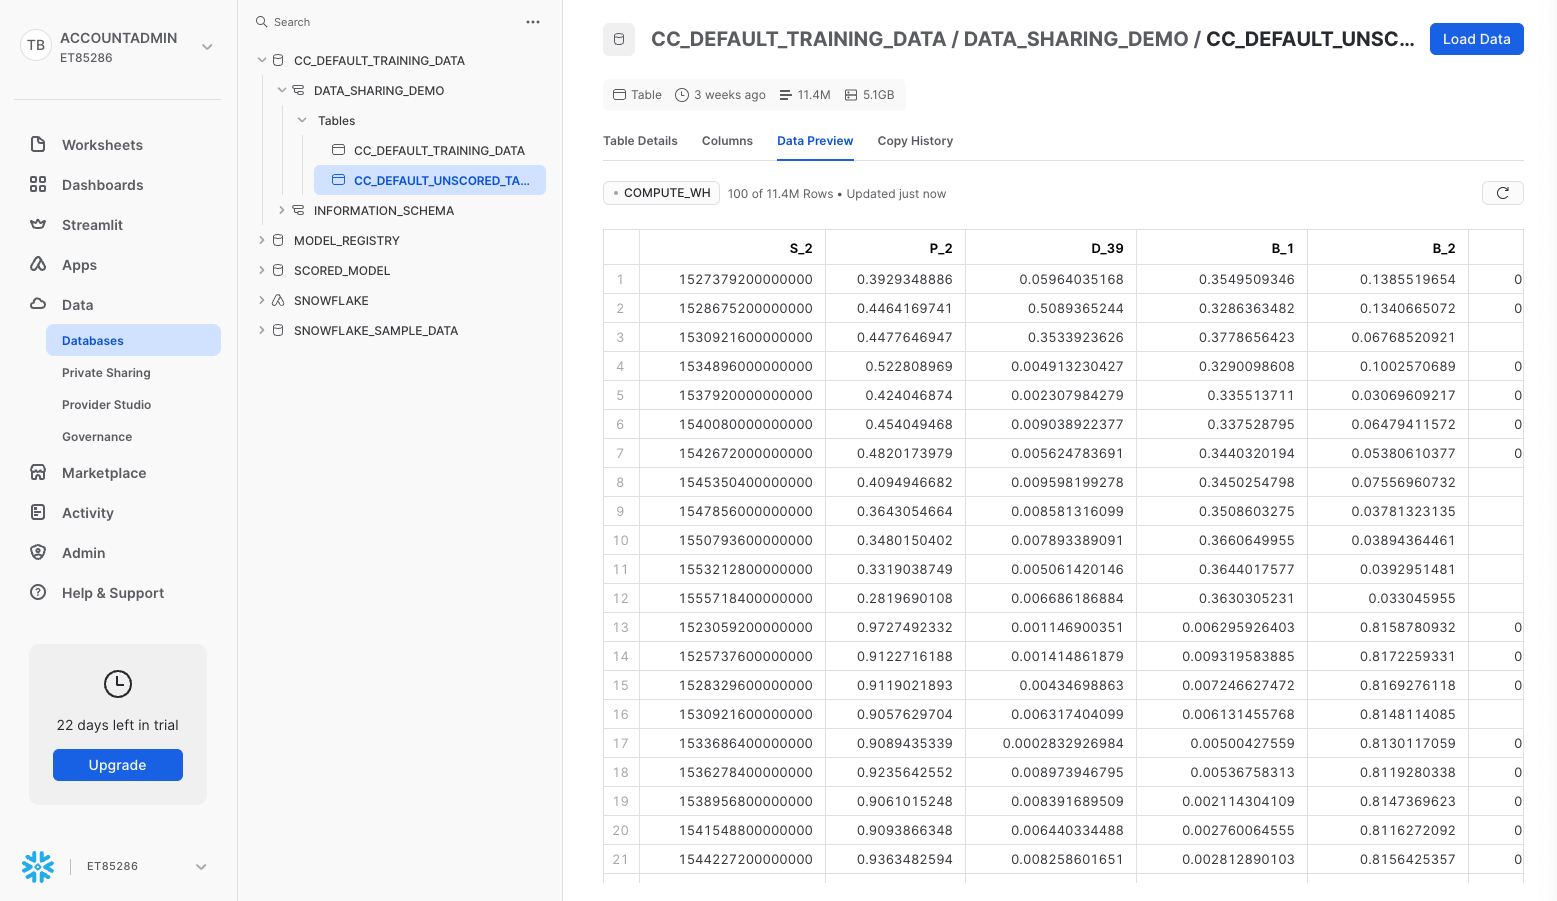This screenshot has width=1557, height=901.
Task: Open Marketplace from the sidebar
Action: (x=104, y=473)
